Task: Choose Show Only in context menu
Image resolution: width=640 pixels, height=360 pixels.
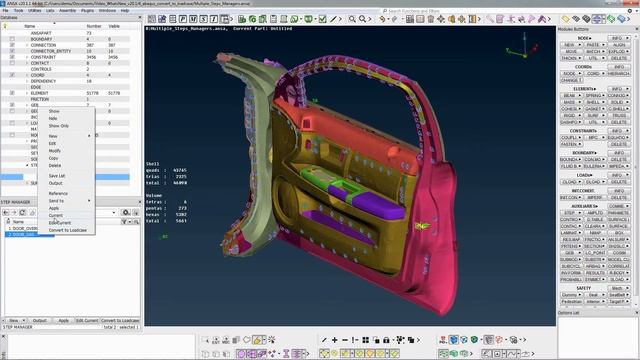Action: pos(59,126)
